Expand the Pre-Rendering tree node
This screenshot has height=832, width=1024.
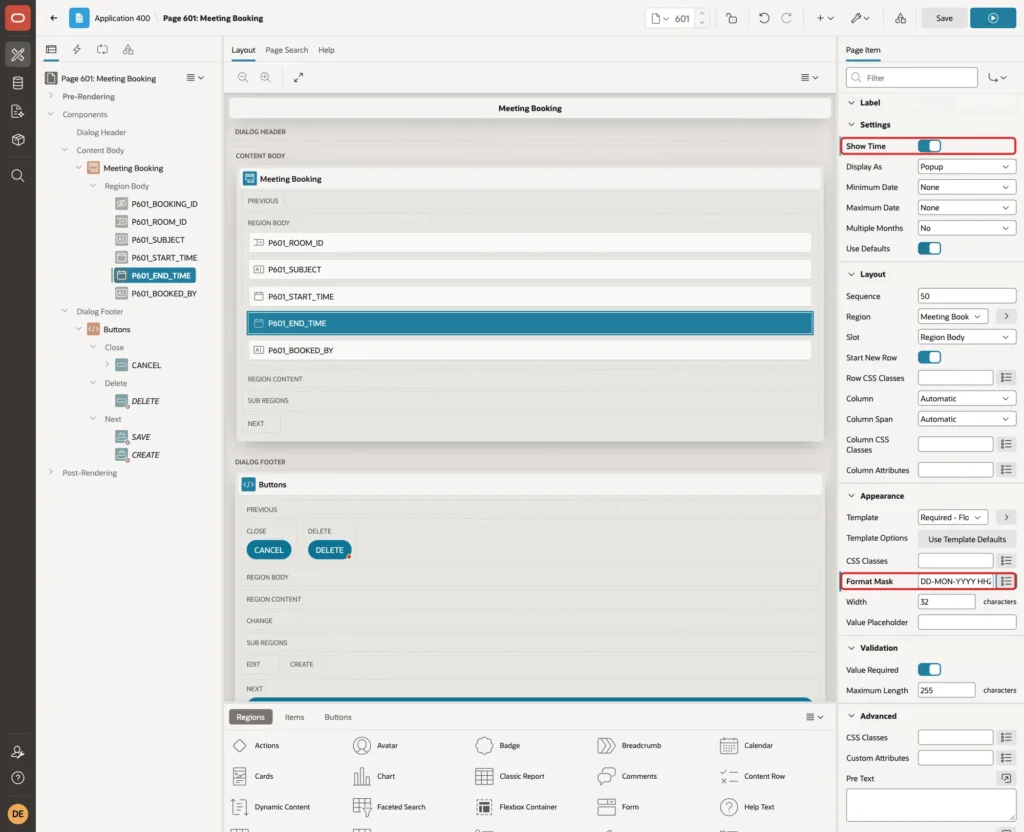(51, 97)
